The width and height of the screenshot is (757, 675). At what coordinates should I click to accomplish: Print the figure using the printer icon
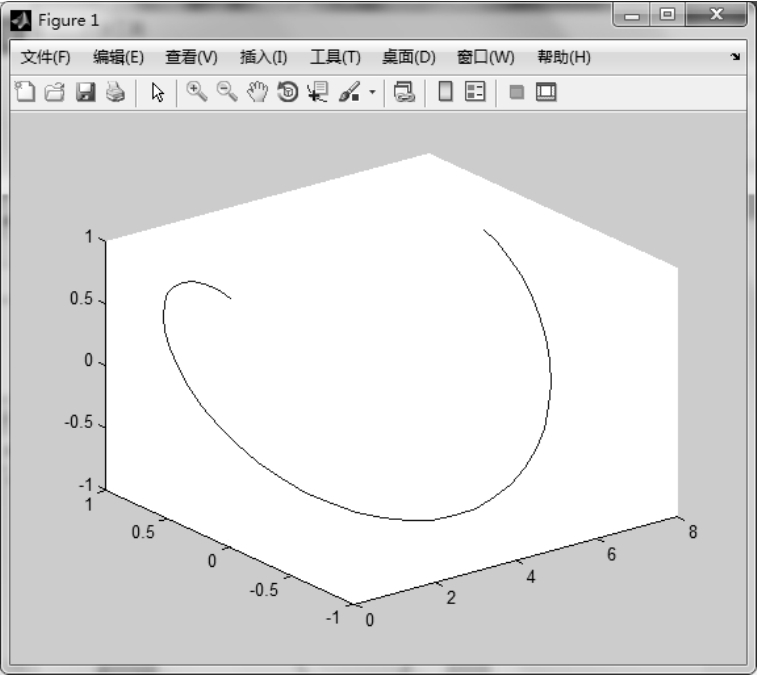[x=115, y=93]
